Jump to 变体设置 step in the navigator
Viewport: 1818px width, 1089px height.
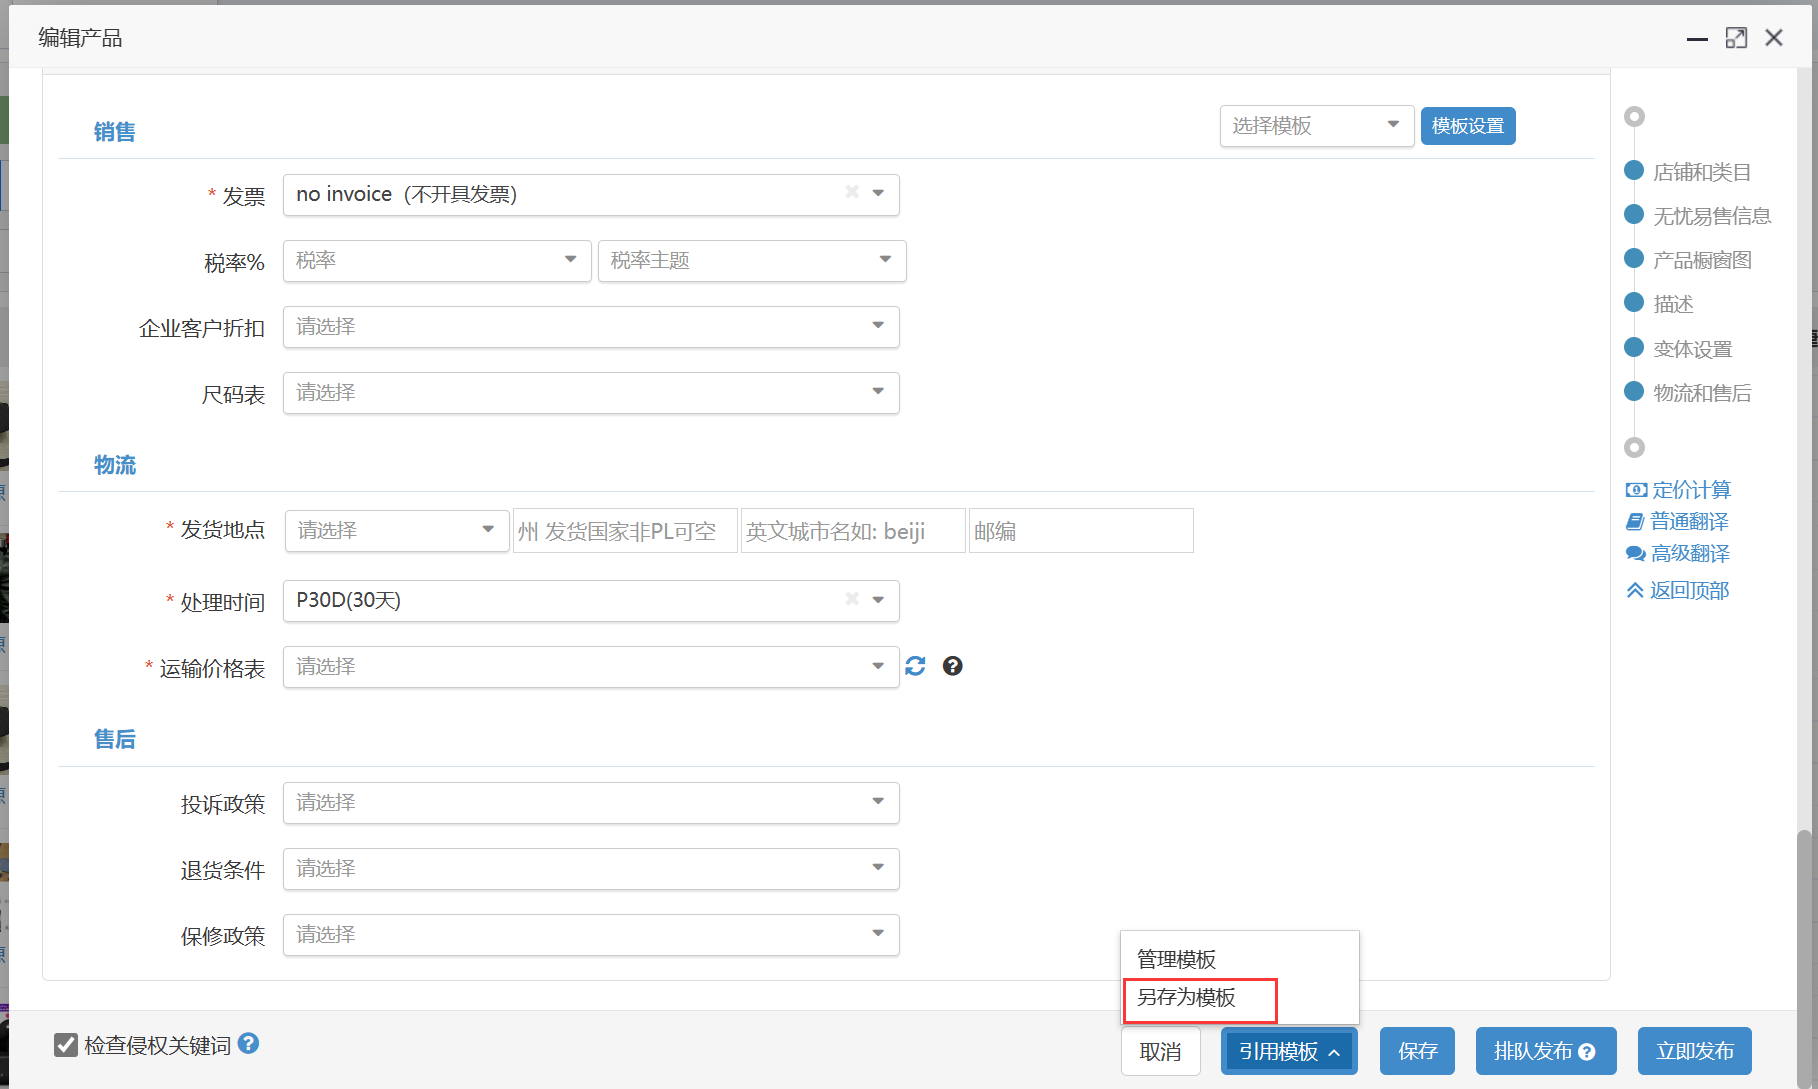point(1692,349)
